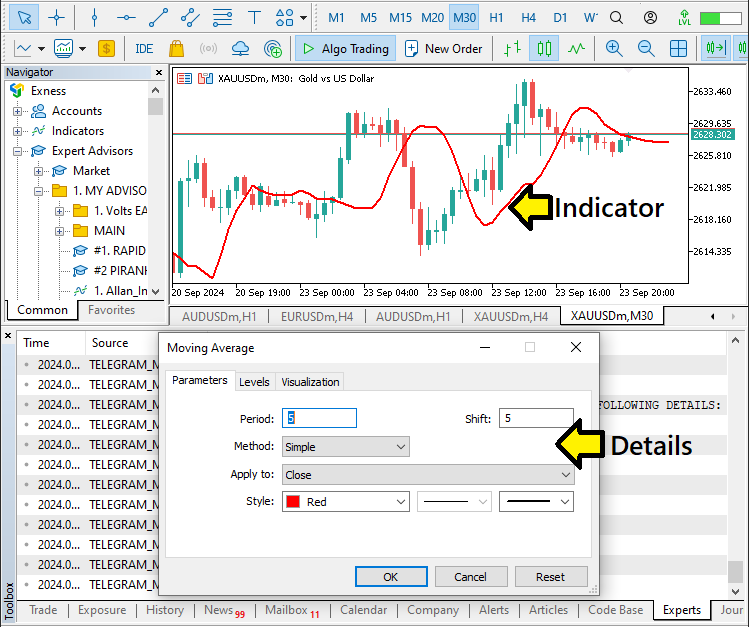Open the Market shopping bag icon
The width and height of the screenshot is (749, 627).
click(x=176, y=48)
